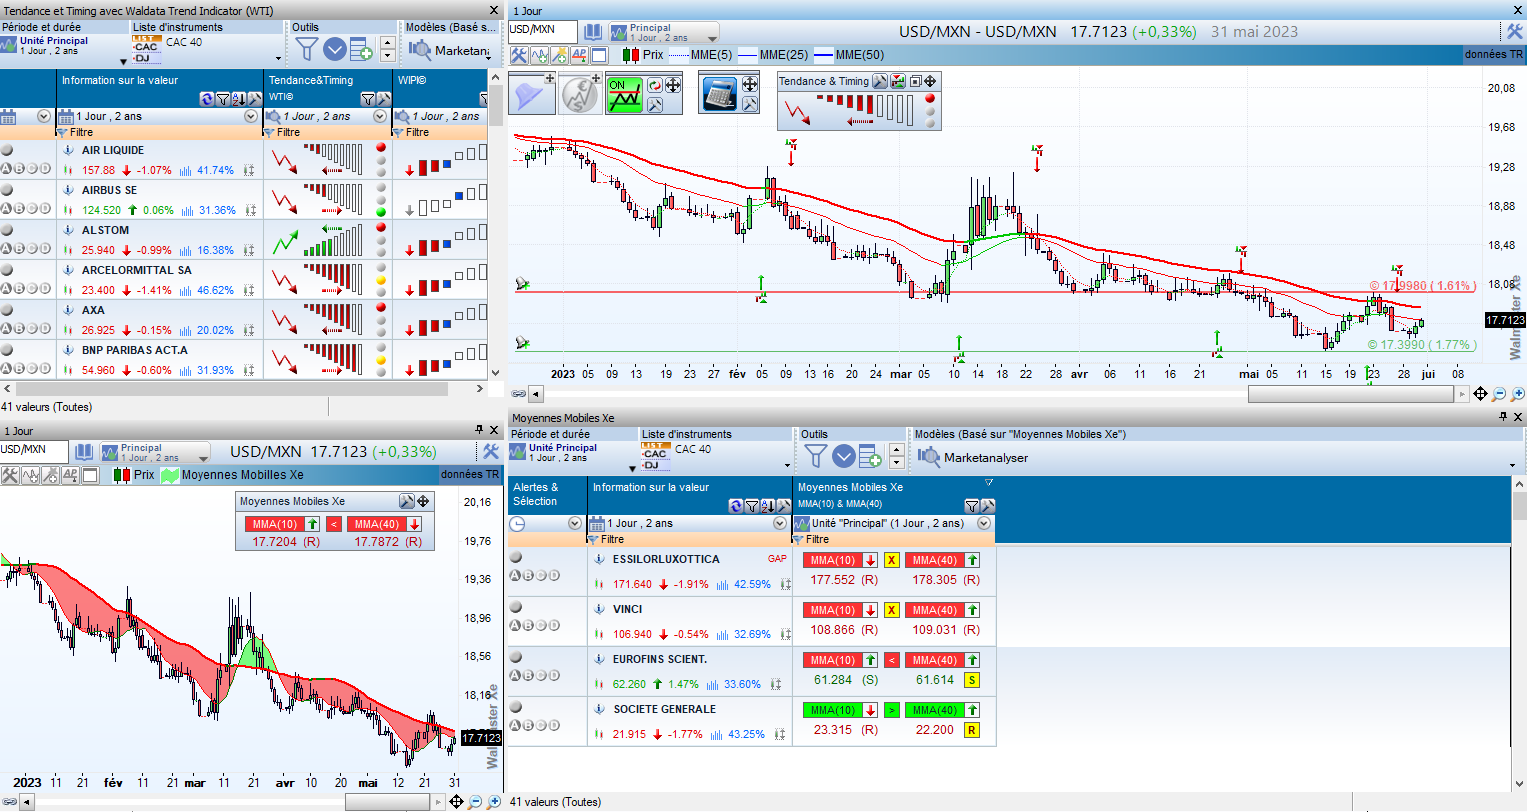The width and height of the screenshot is (1527, 812).
Task: Open wrench settings in Moyennes Mobiles Xe chart legend
Action: [407, 501]
